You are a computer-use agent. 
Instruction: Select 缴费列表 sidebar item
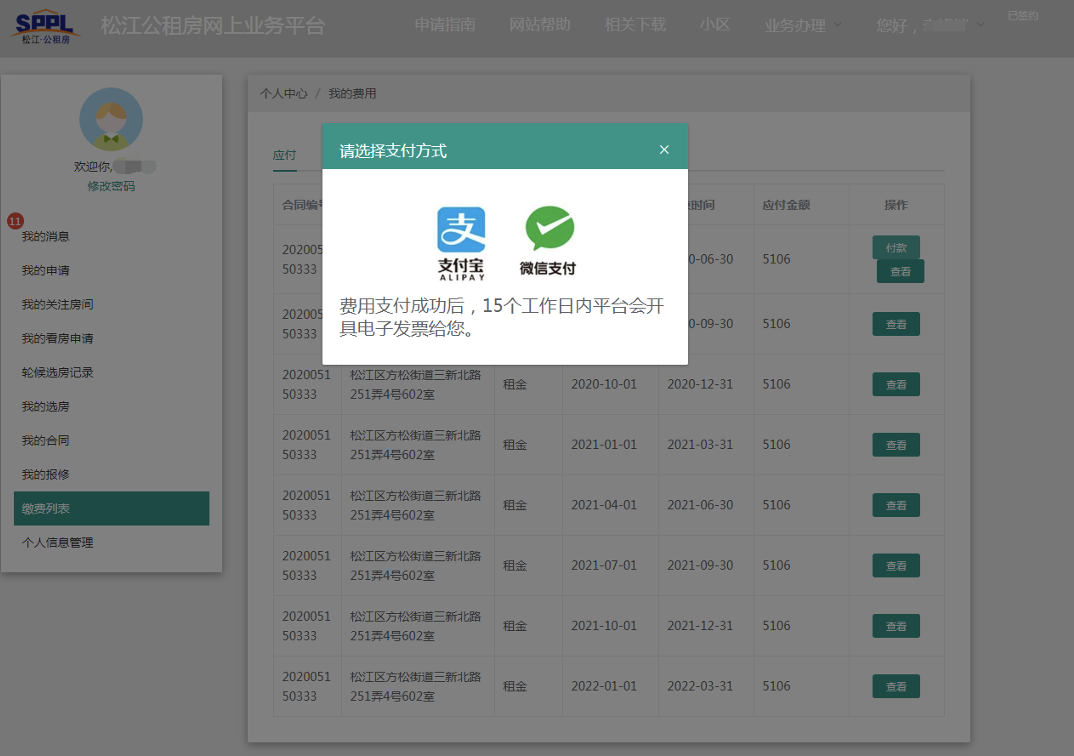click(111, 508)
